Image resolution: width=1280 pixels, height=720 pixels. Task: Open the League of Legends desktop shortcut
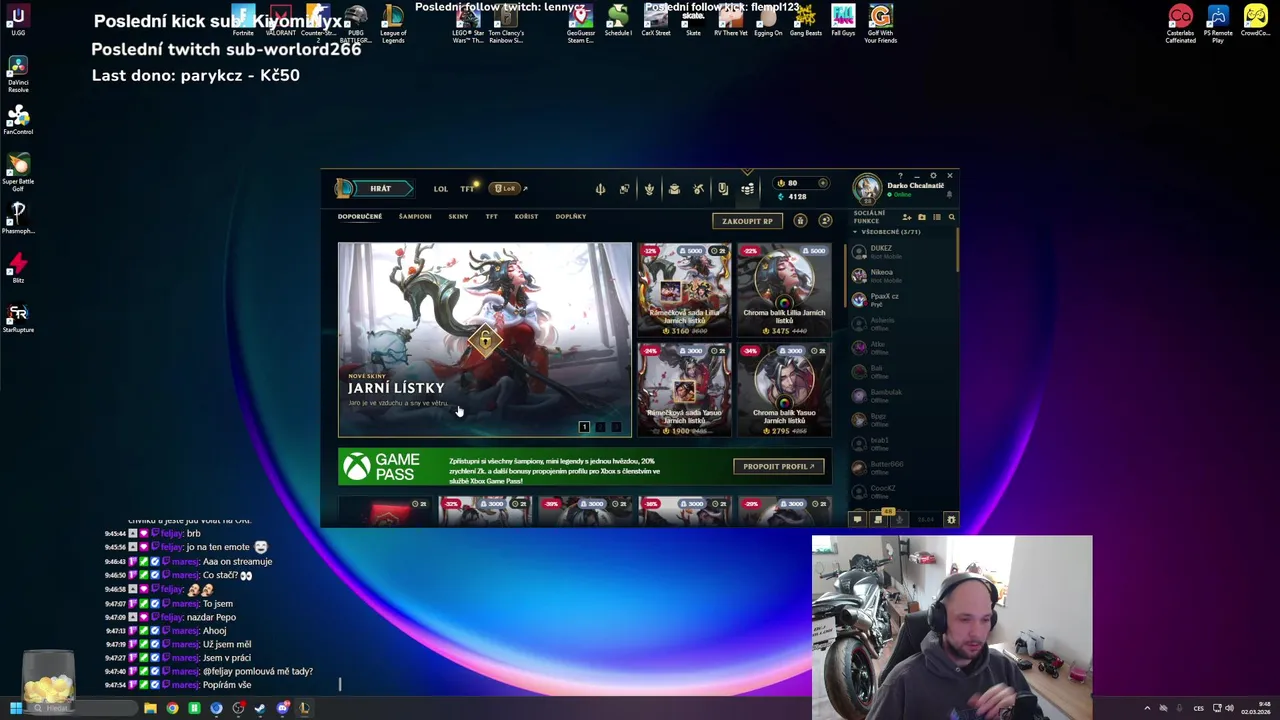click(x=393, y=23)
